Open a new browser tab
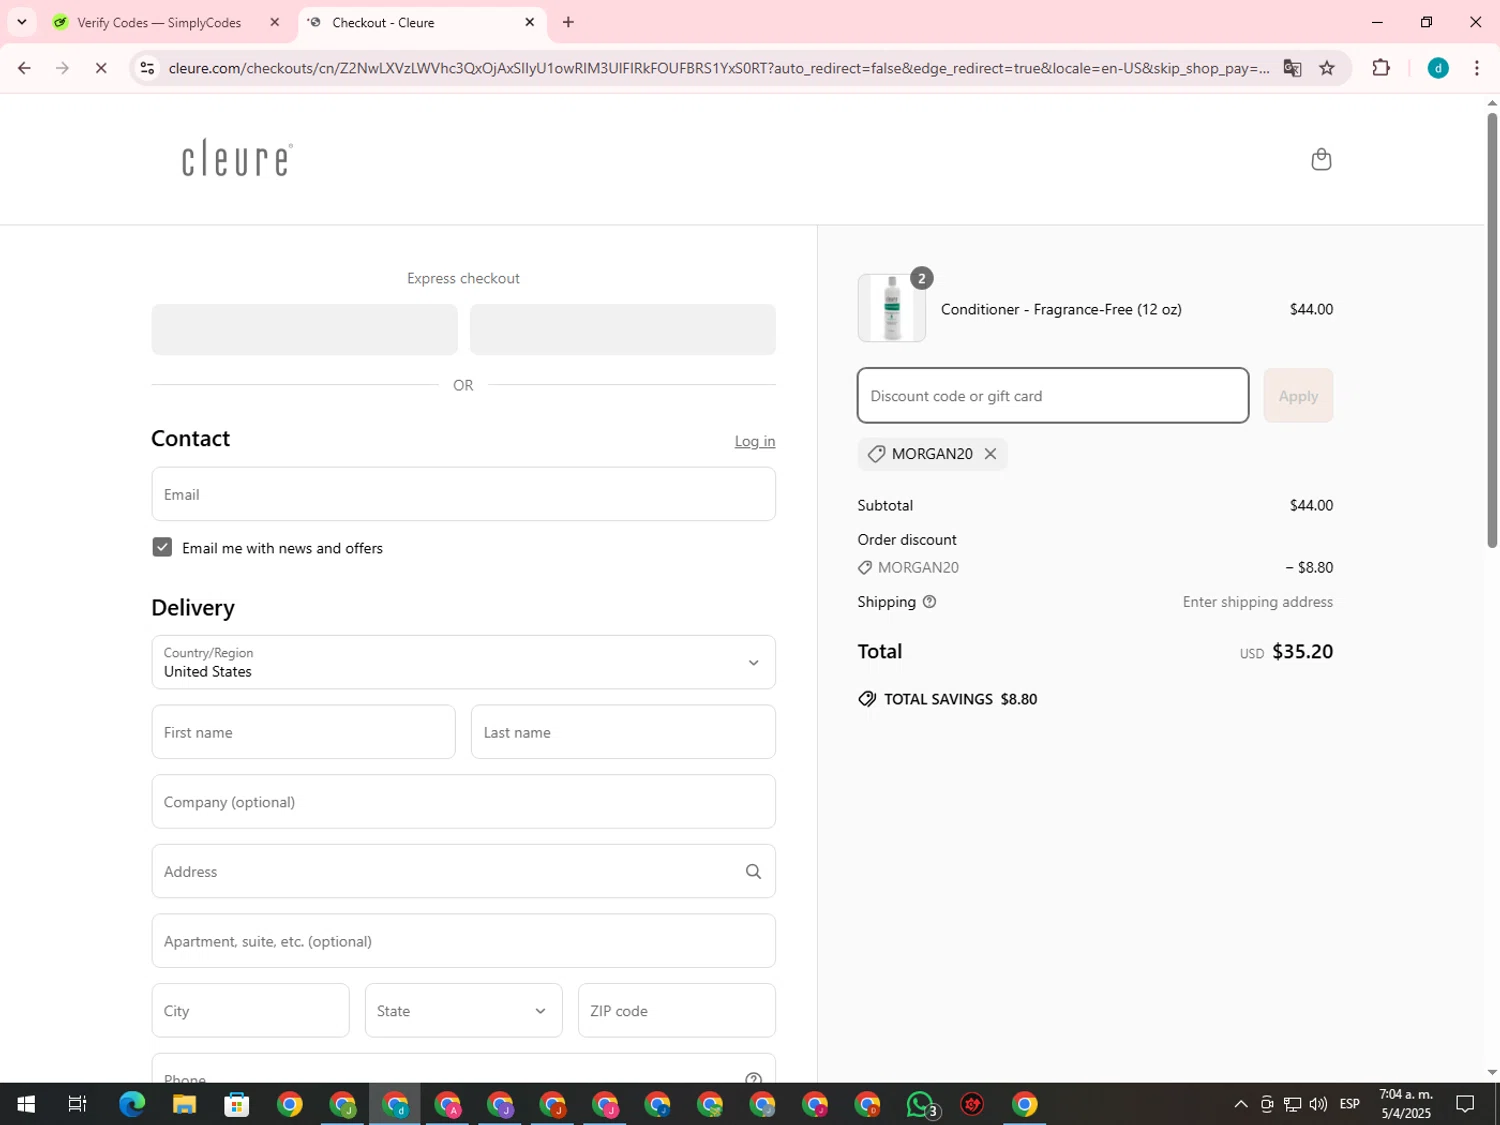Viewport: 1500px width, 1125px height. [568, 22]
